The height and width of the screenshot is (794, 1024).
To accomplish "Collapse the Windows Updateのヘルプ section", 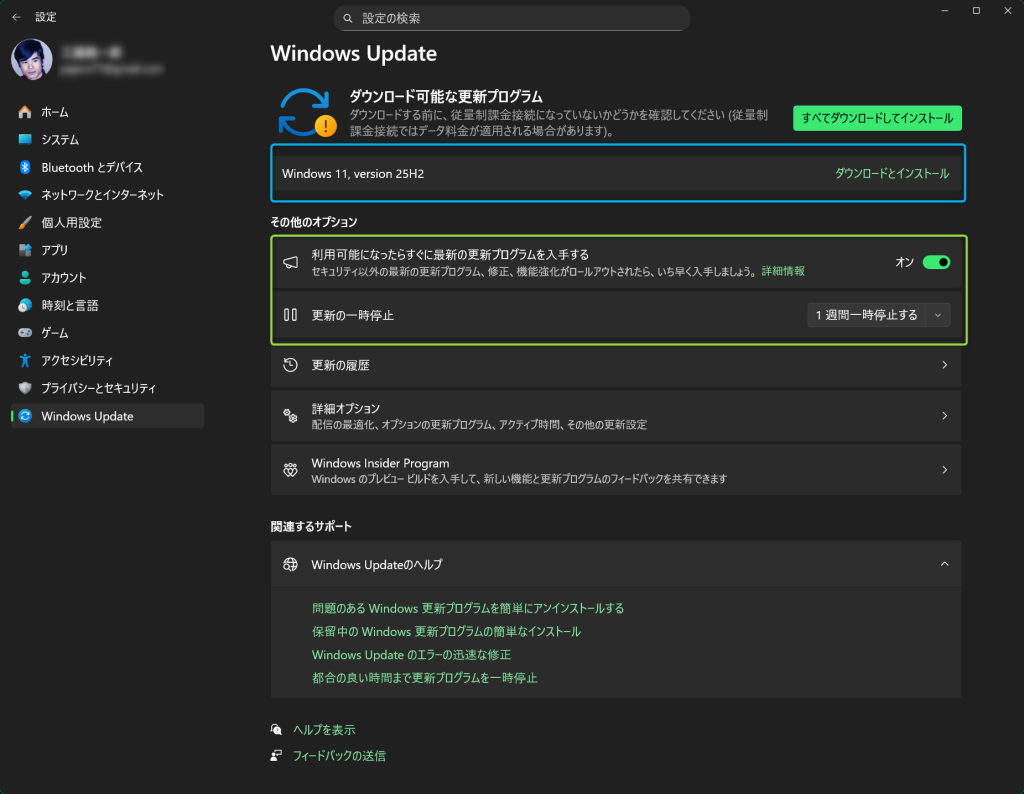I will (944, 564).
